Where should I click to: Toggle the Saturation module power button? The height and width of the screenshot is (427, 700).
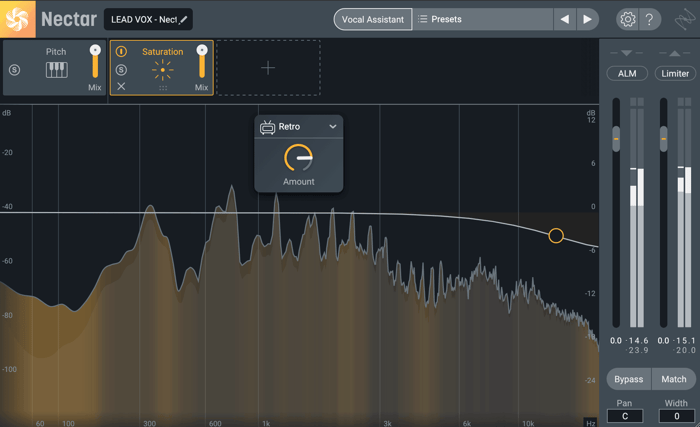pyautogui.click(x=121, y=51)
